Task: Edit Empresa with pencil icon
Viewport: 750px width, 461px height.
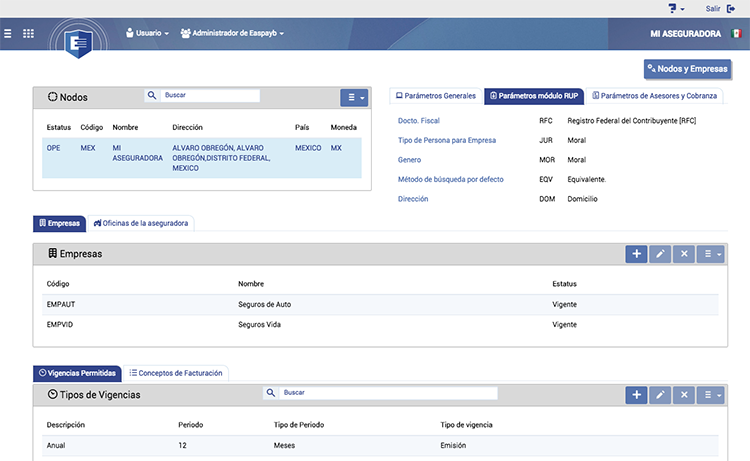Action: pyautogui.click(x=660, y=254)
